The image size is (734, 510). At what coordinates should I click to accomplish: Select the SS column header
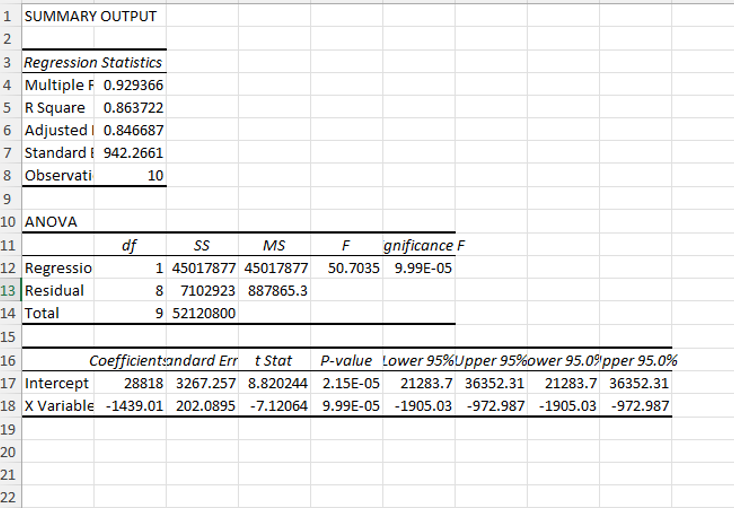click(202, 245)
